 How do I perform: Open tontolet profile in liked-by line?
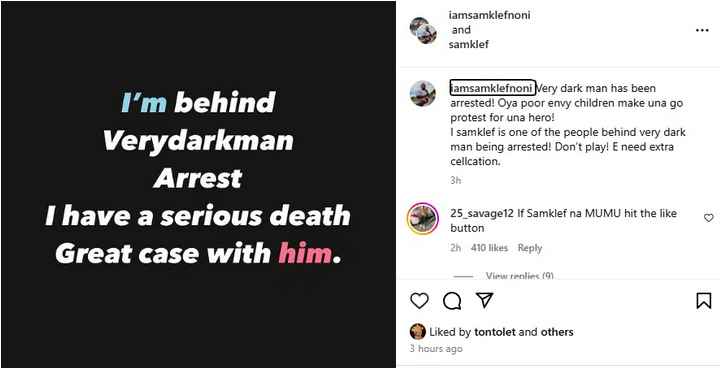pyautogui.click(x=495, y=332)
